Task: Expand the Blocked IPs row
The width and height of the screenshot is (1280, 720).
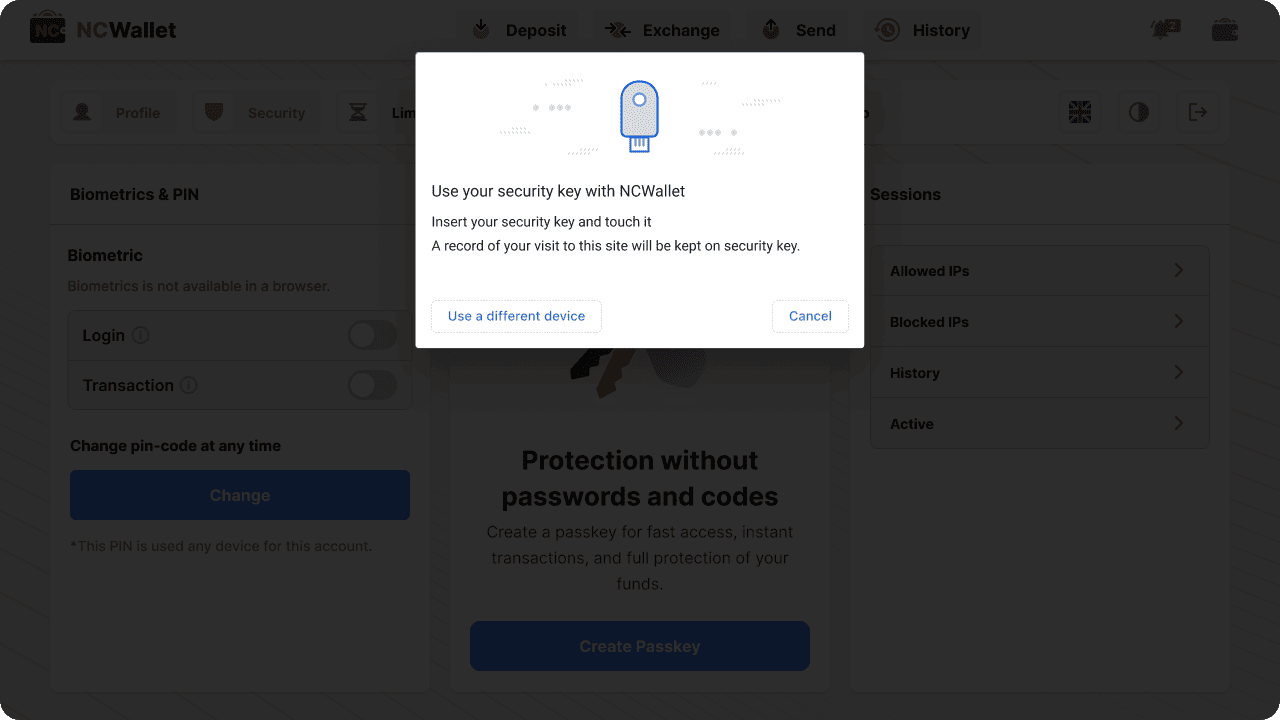Action: (x=1179, y=322)
